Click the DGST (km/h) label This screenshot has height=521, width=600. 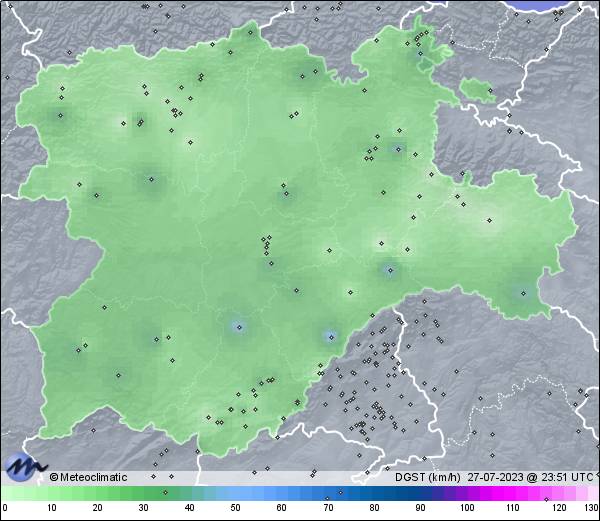tap(428, 477)
